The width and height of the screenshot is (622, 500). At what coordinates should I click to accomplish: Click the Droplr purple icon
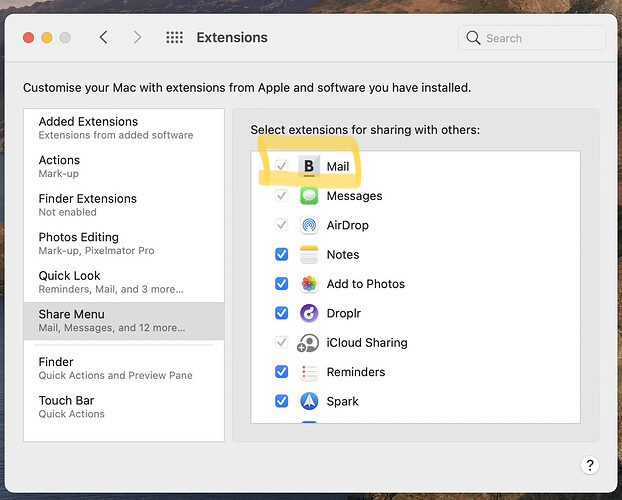pyautogui.click(x=309, y=313)
